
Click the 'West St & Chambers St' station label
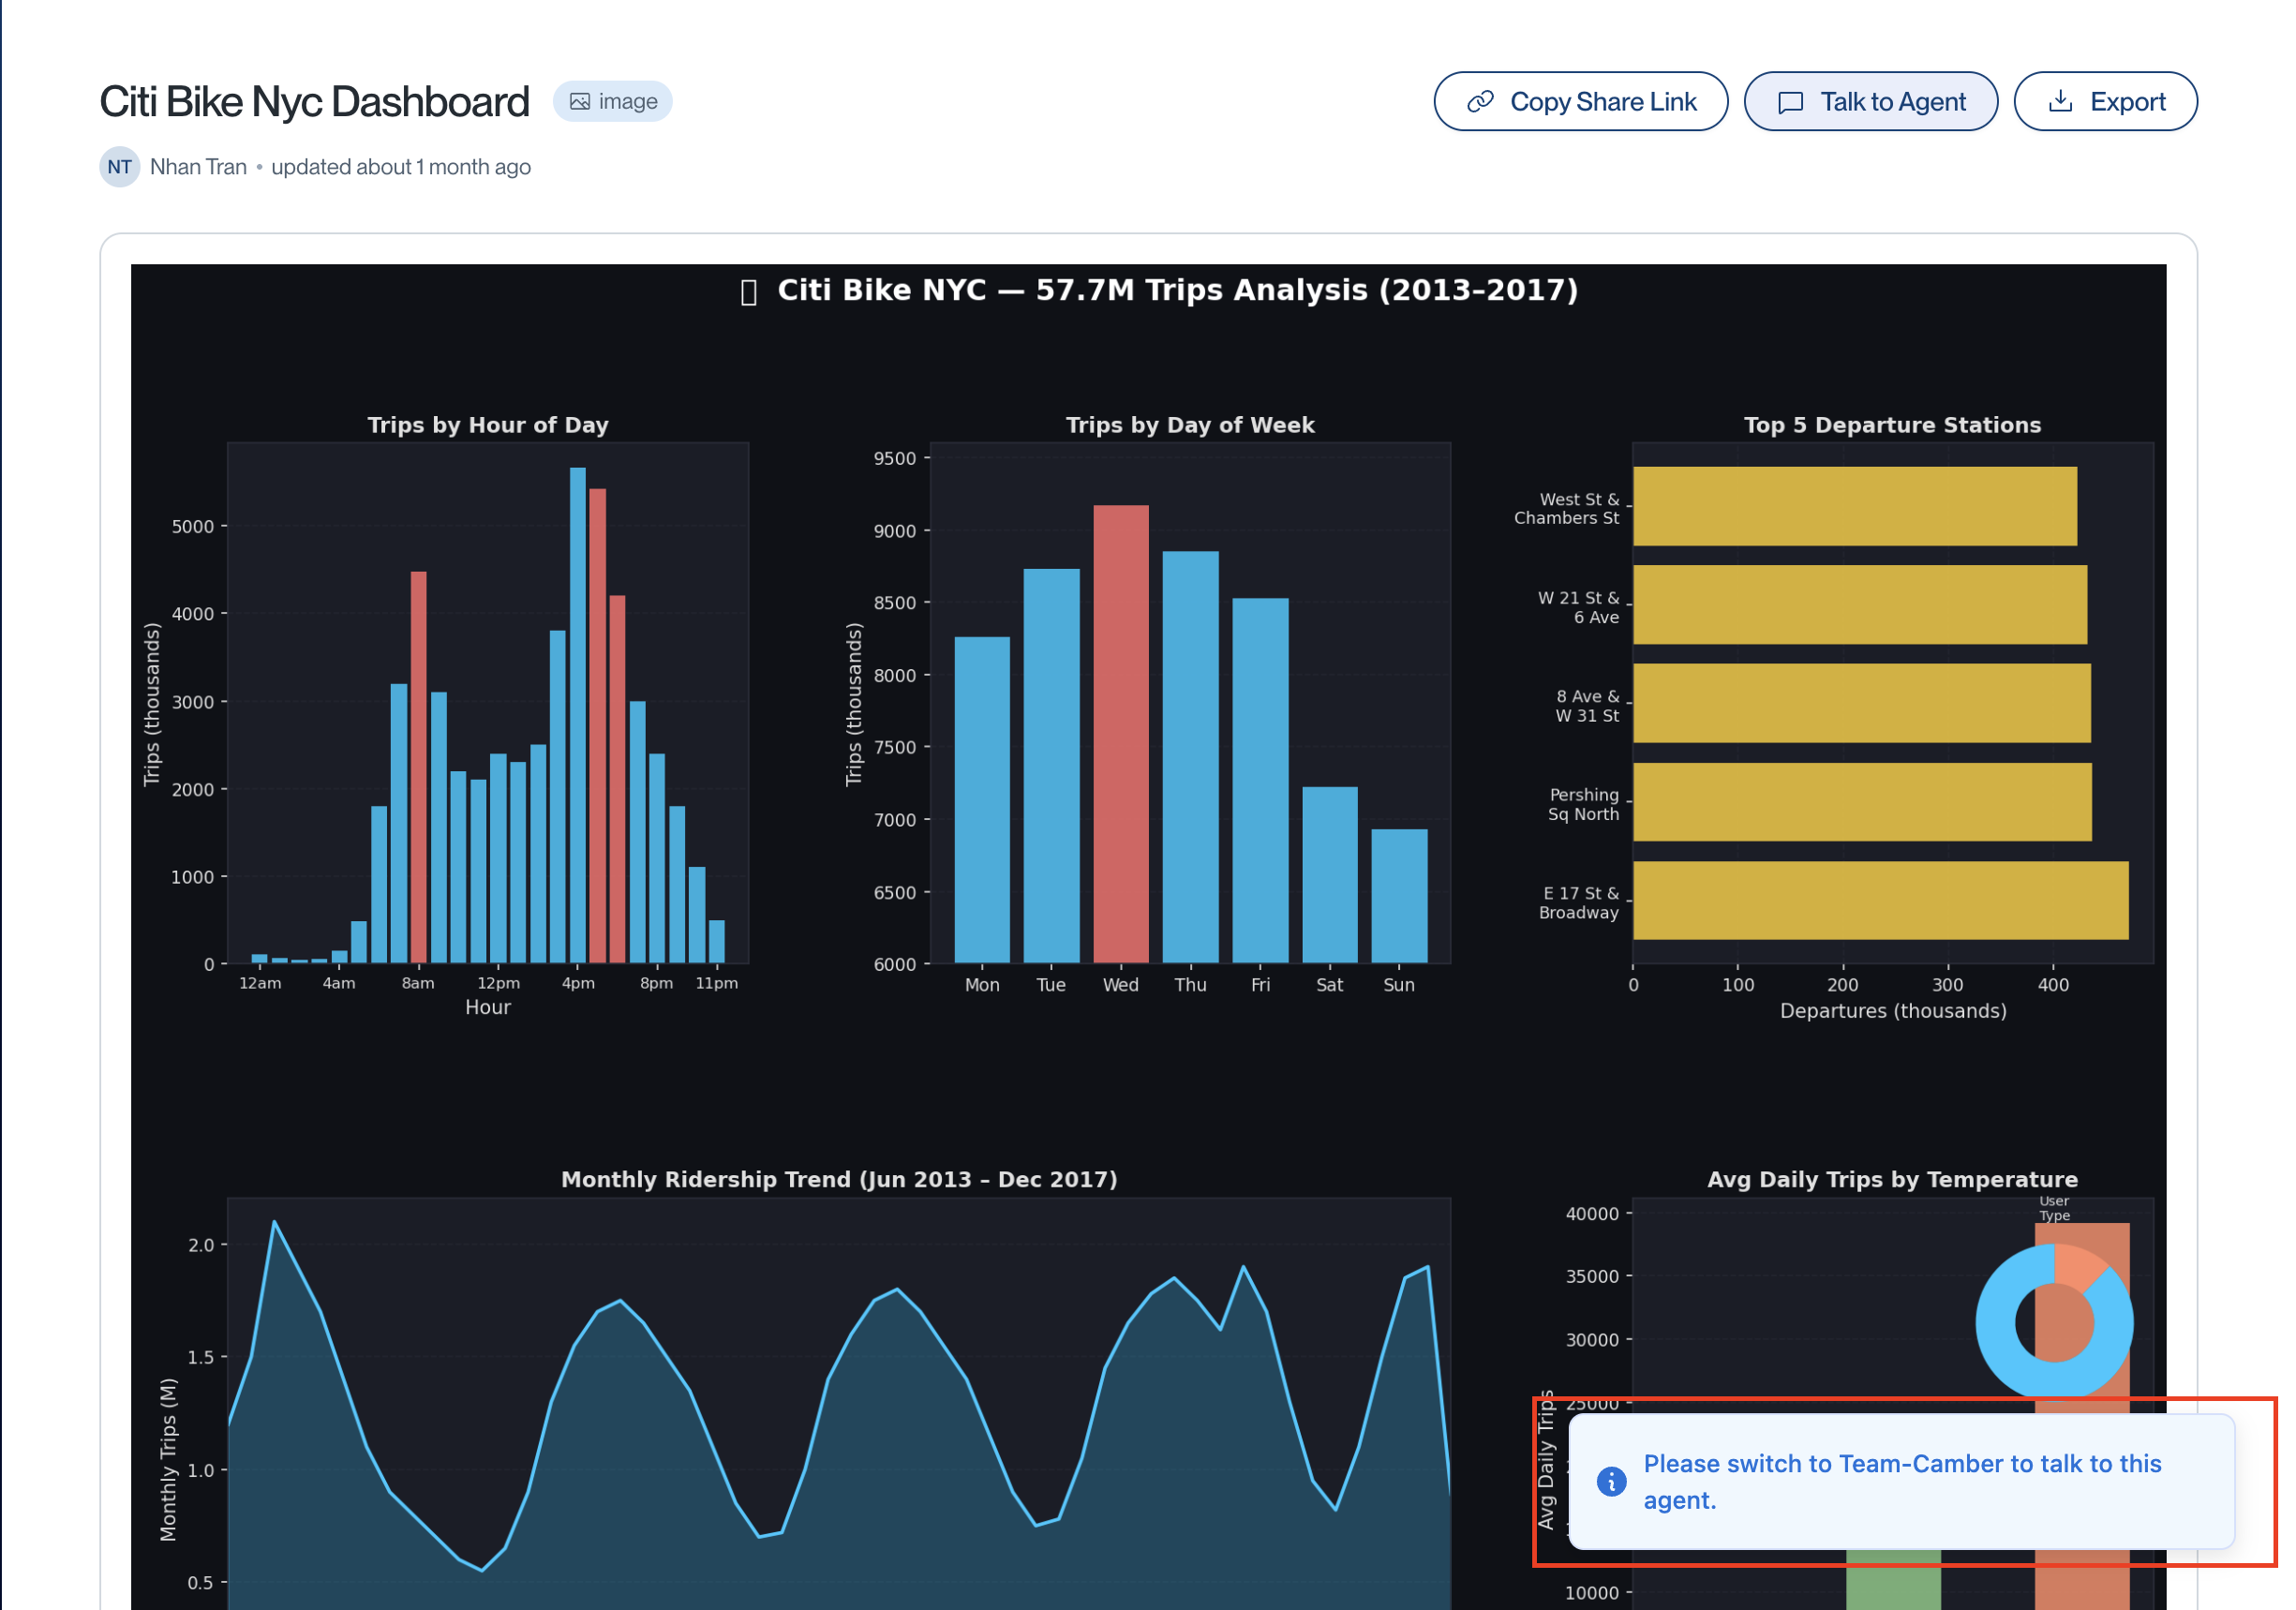pos(1566,508)
